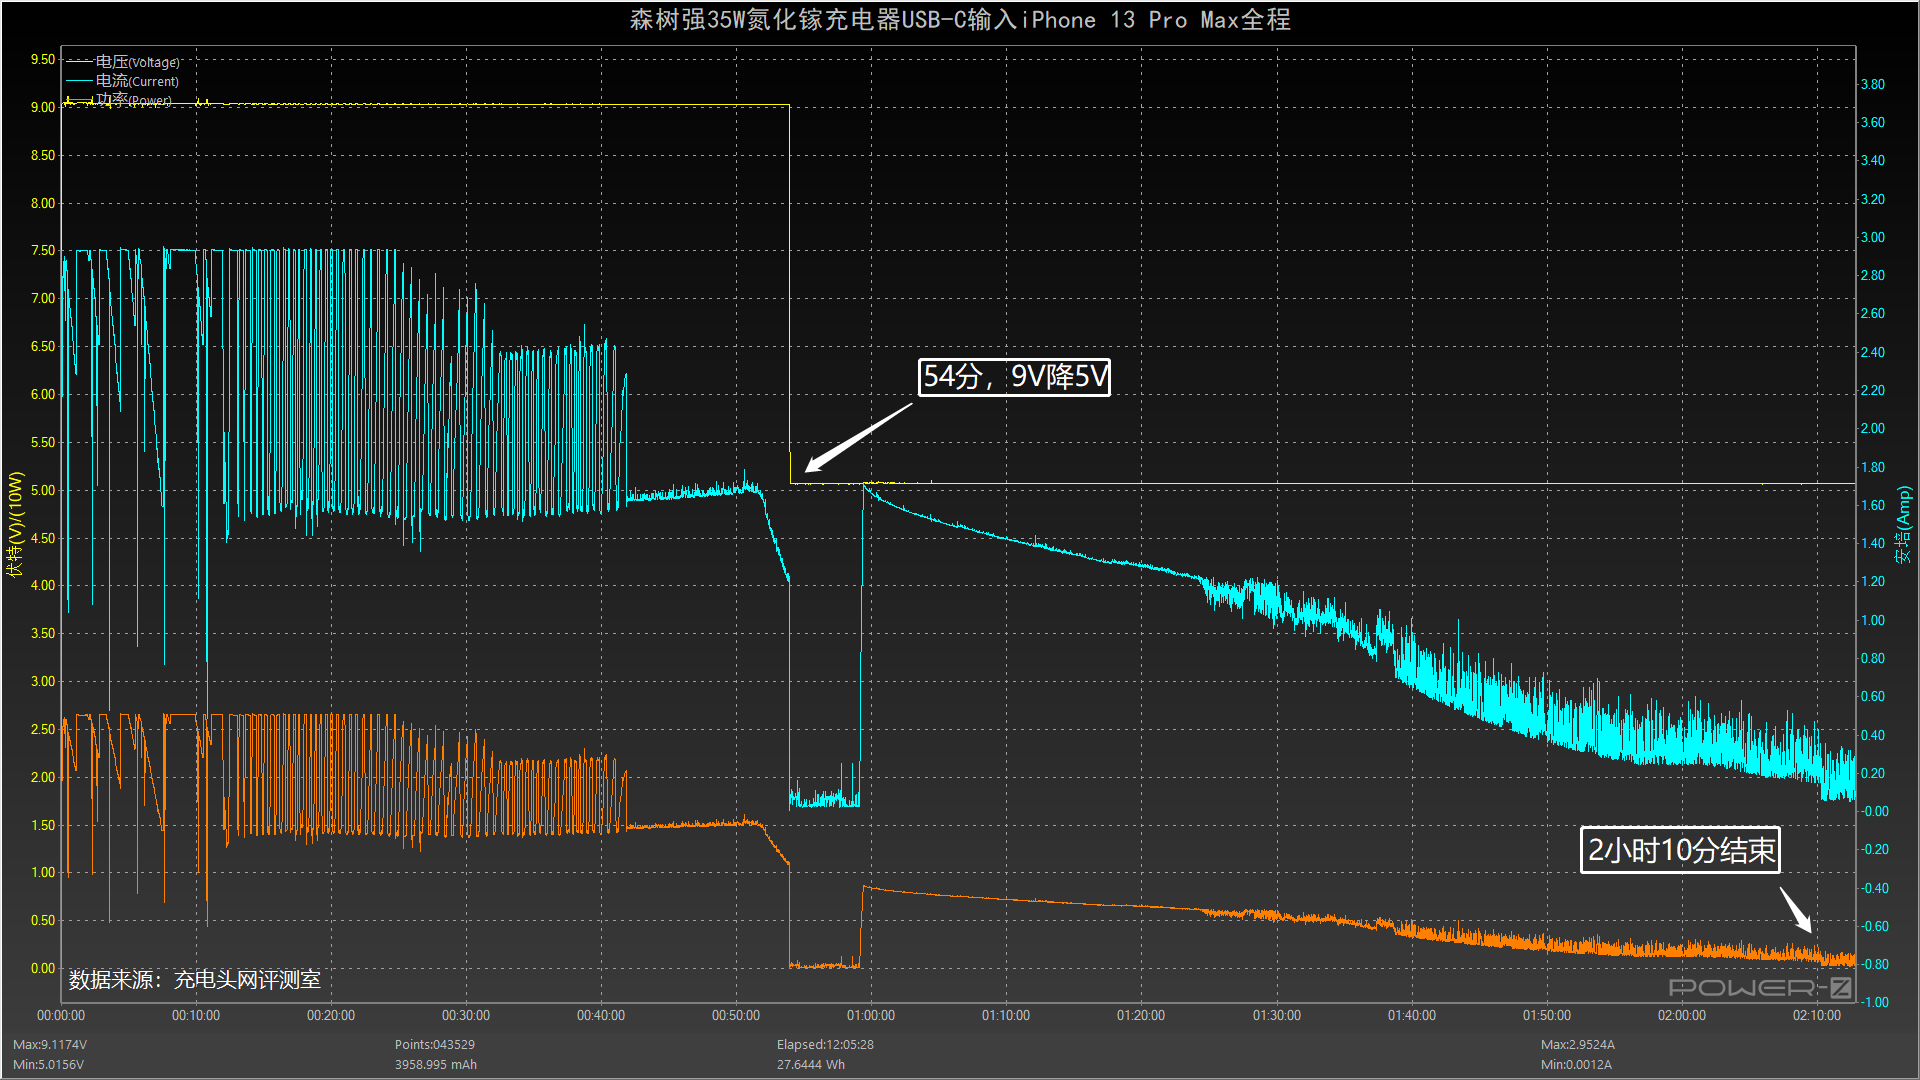
Task: Click the chart title about iPhone 13 Pro Max
Action: click(960, 20)
